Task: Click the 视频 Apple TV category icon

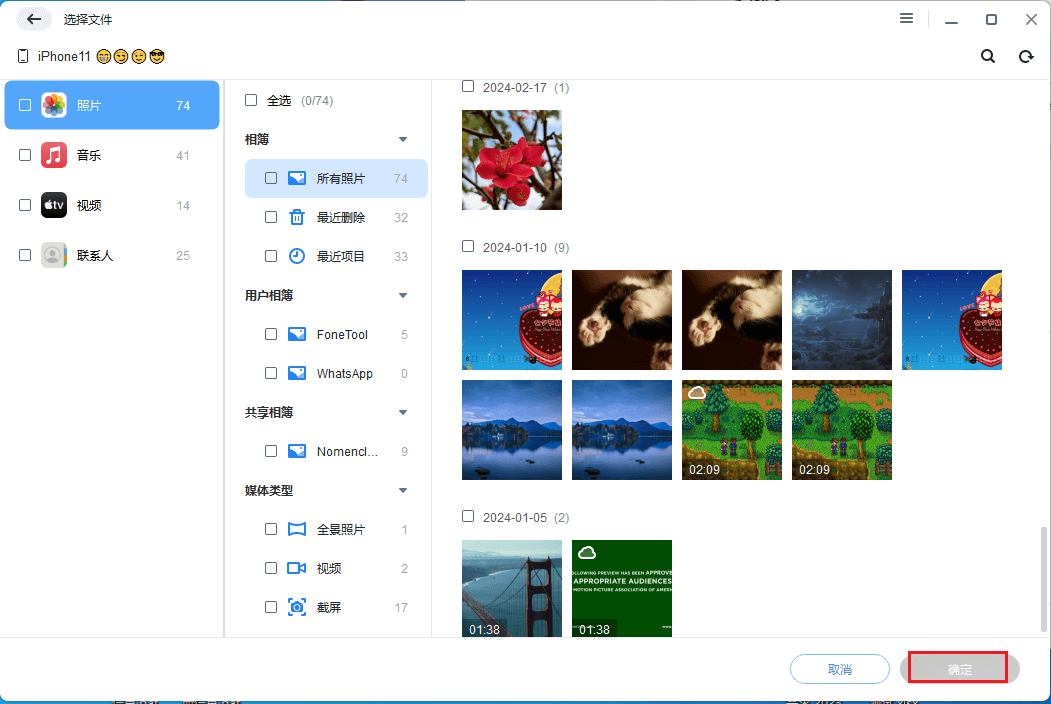Action: coord(53,204)
